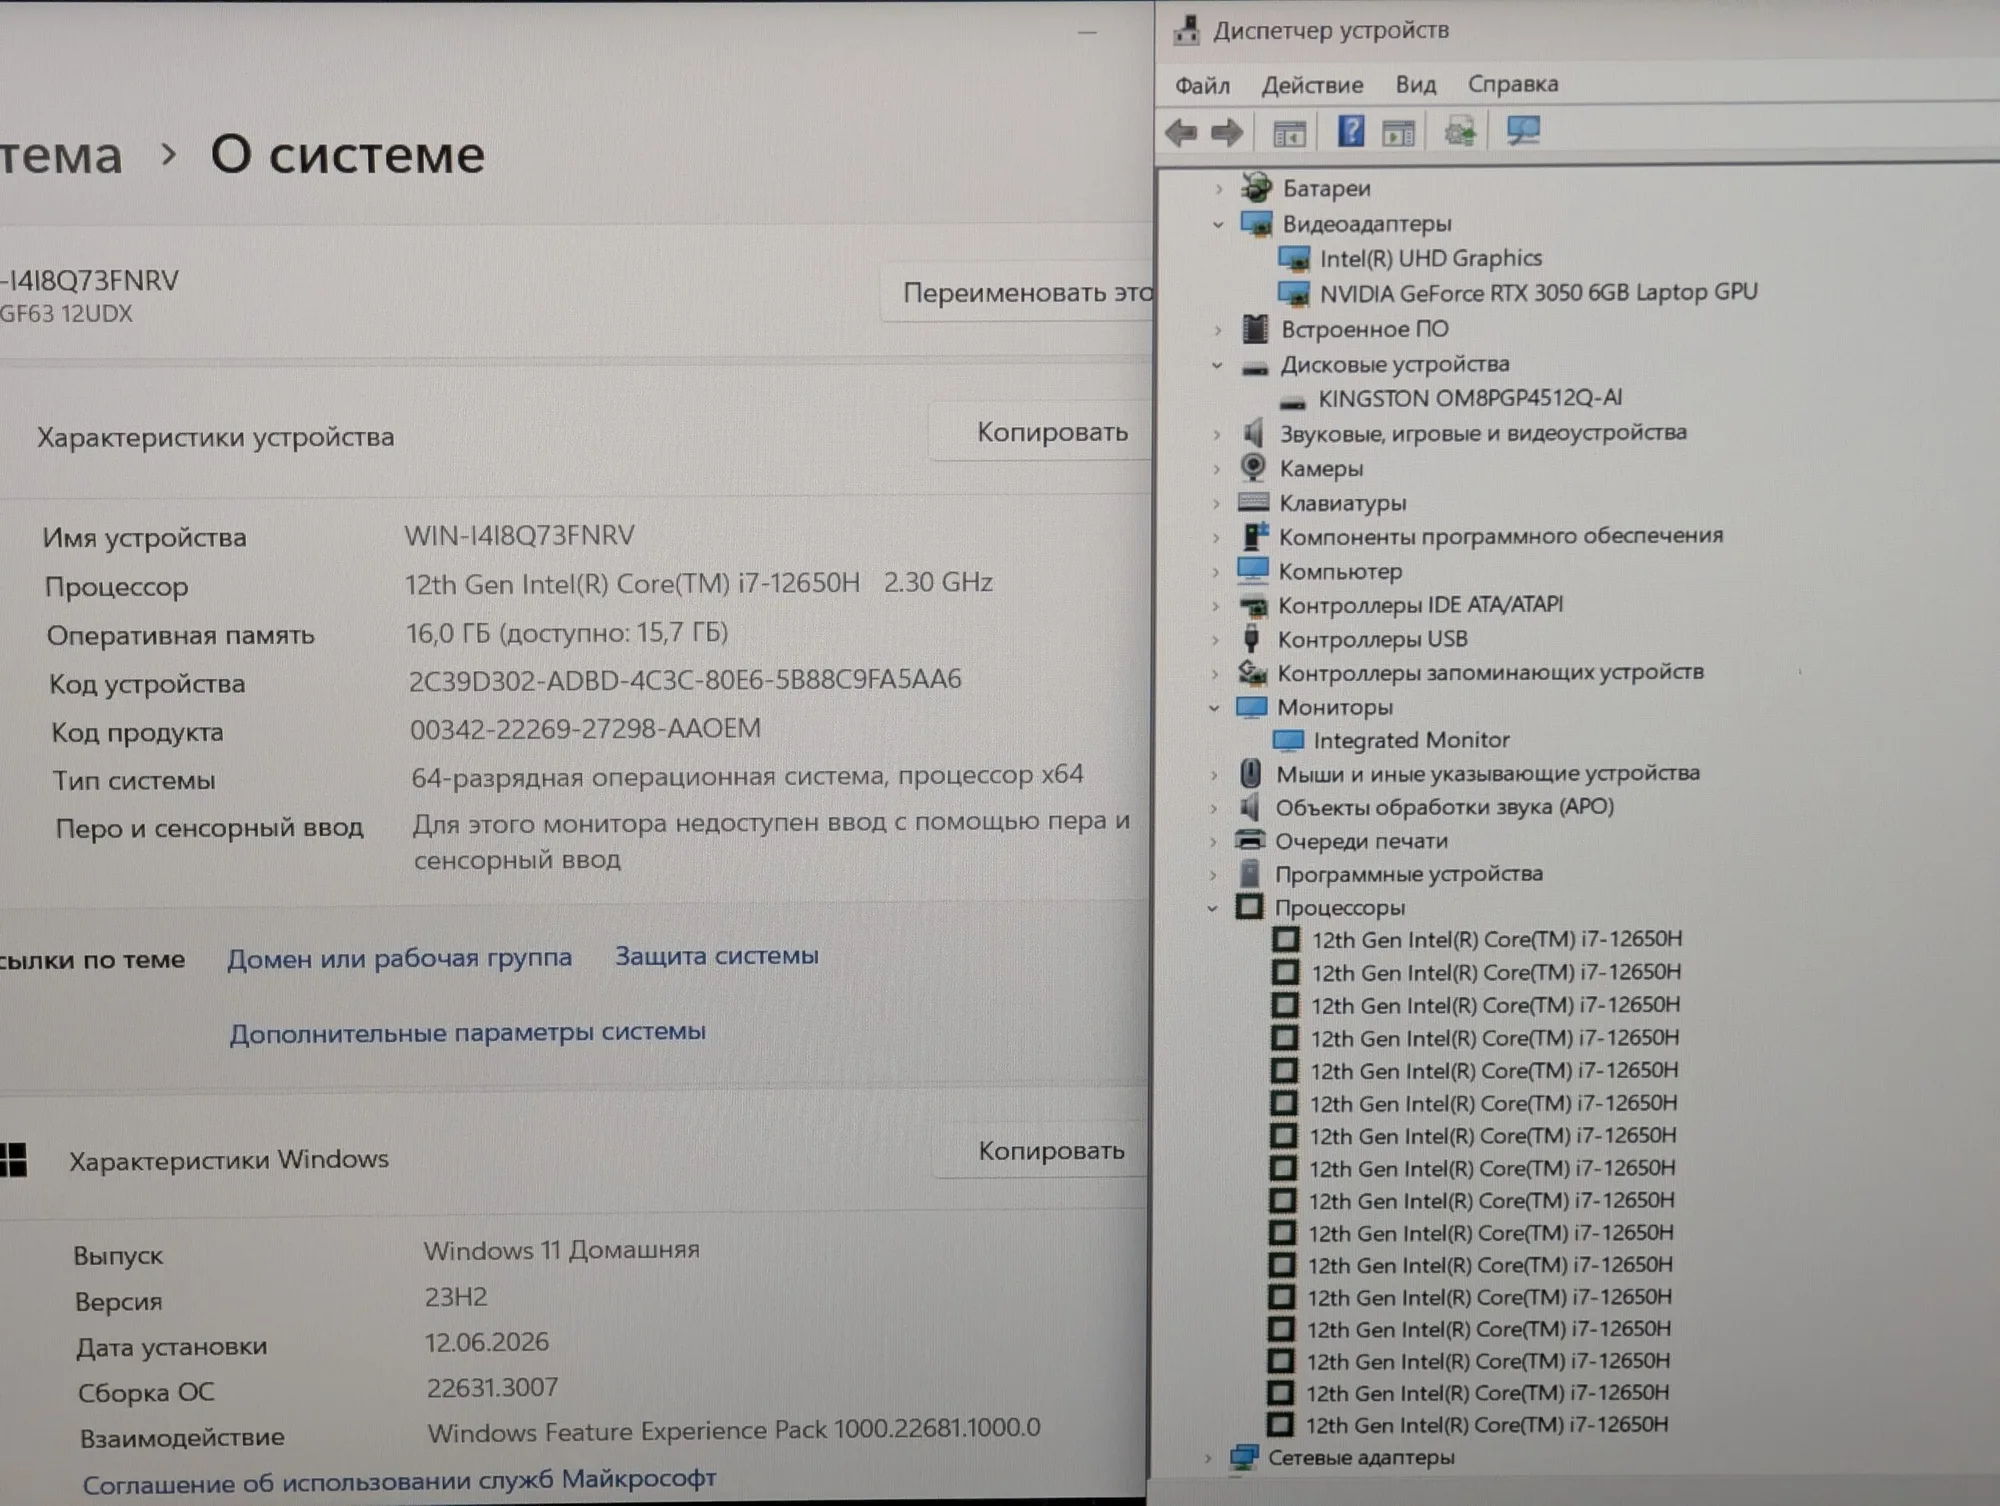Open the Действие menu
2000x1506 pixels.
click(x=1312, y=85)
